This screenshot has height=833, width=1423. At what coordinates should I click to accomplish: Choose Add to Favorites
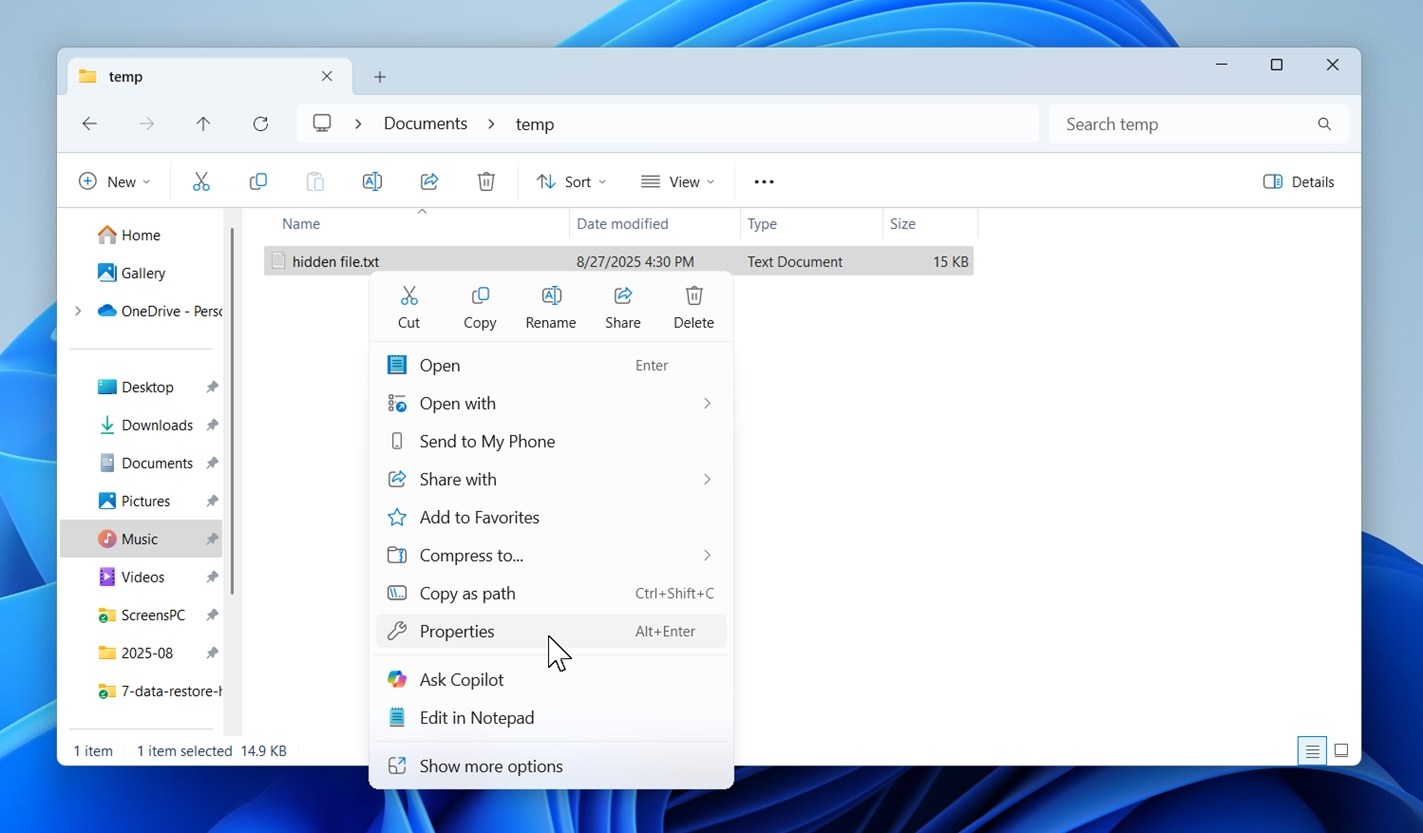click(x=551, y=518)
